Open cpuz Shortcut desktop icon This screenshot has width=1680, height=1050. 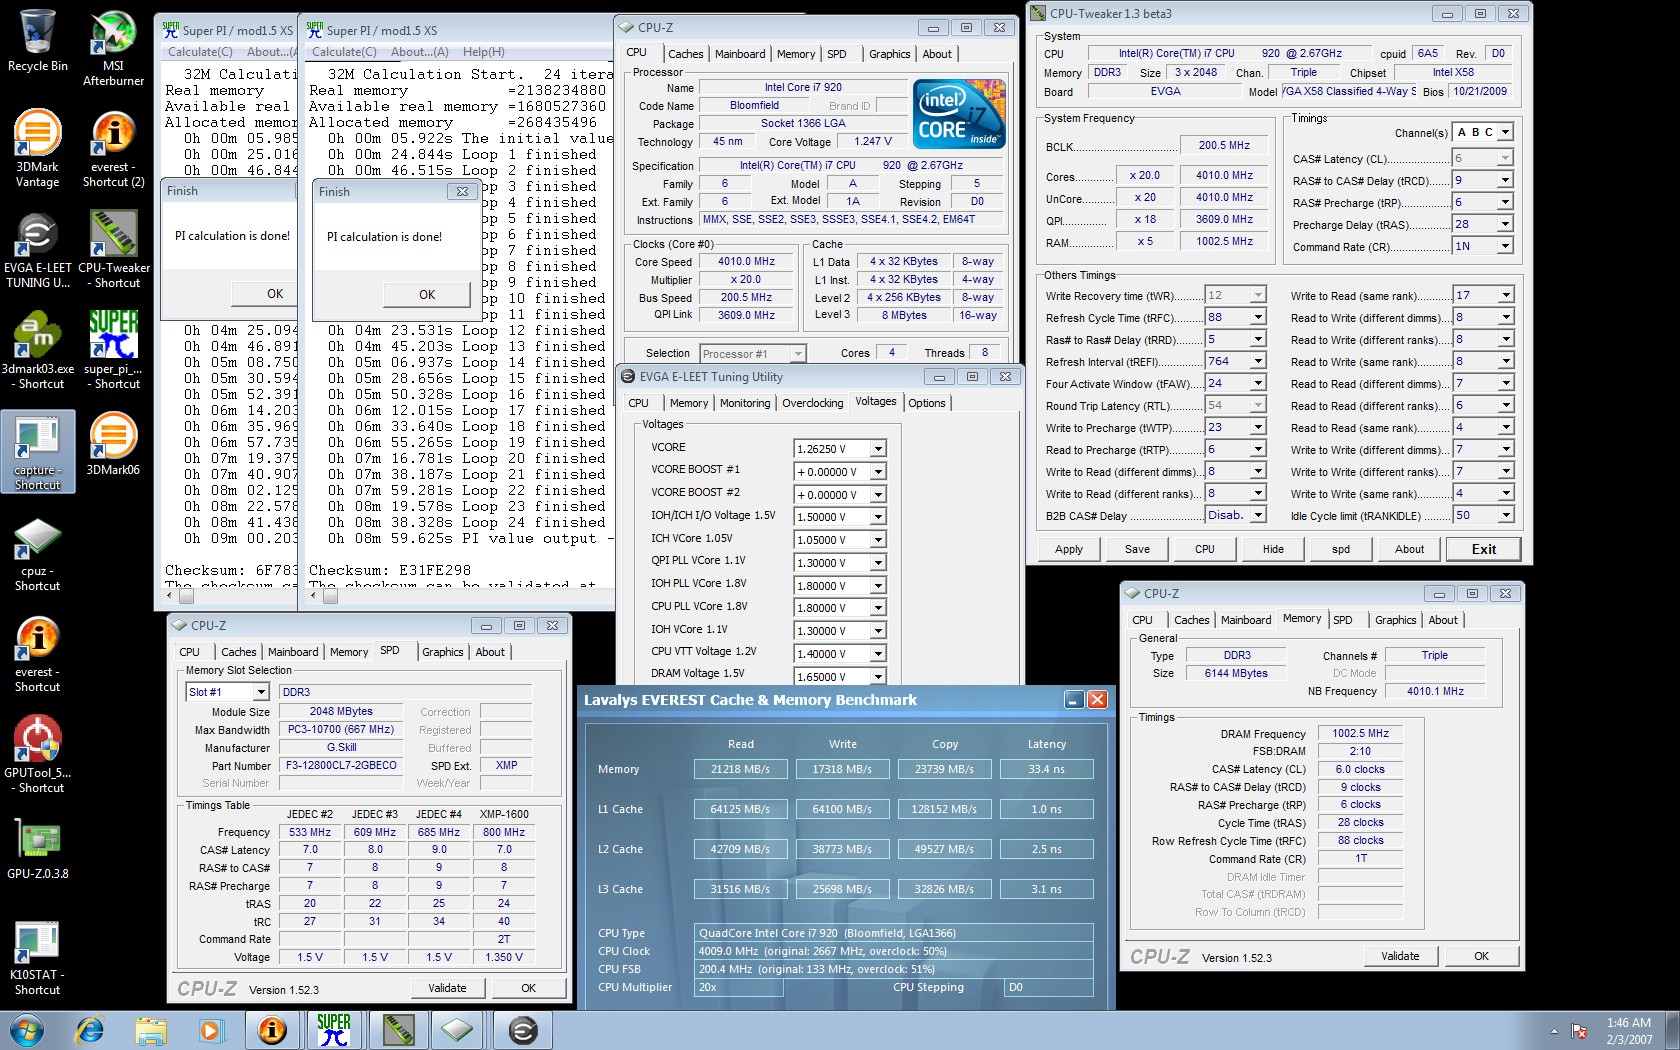point(38,554)
